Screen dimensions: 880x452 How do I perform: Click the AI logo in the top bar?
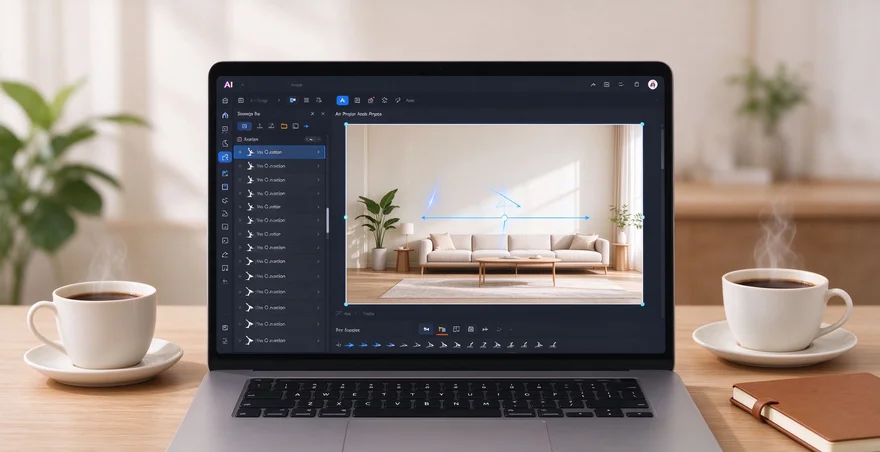pos(228,85)
